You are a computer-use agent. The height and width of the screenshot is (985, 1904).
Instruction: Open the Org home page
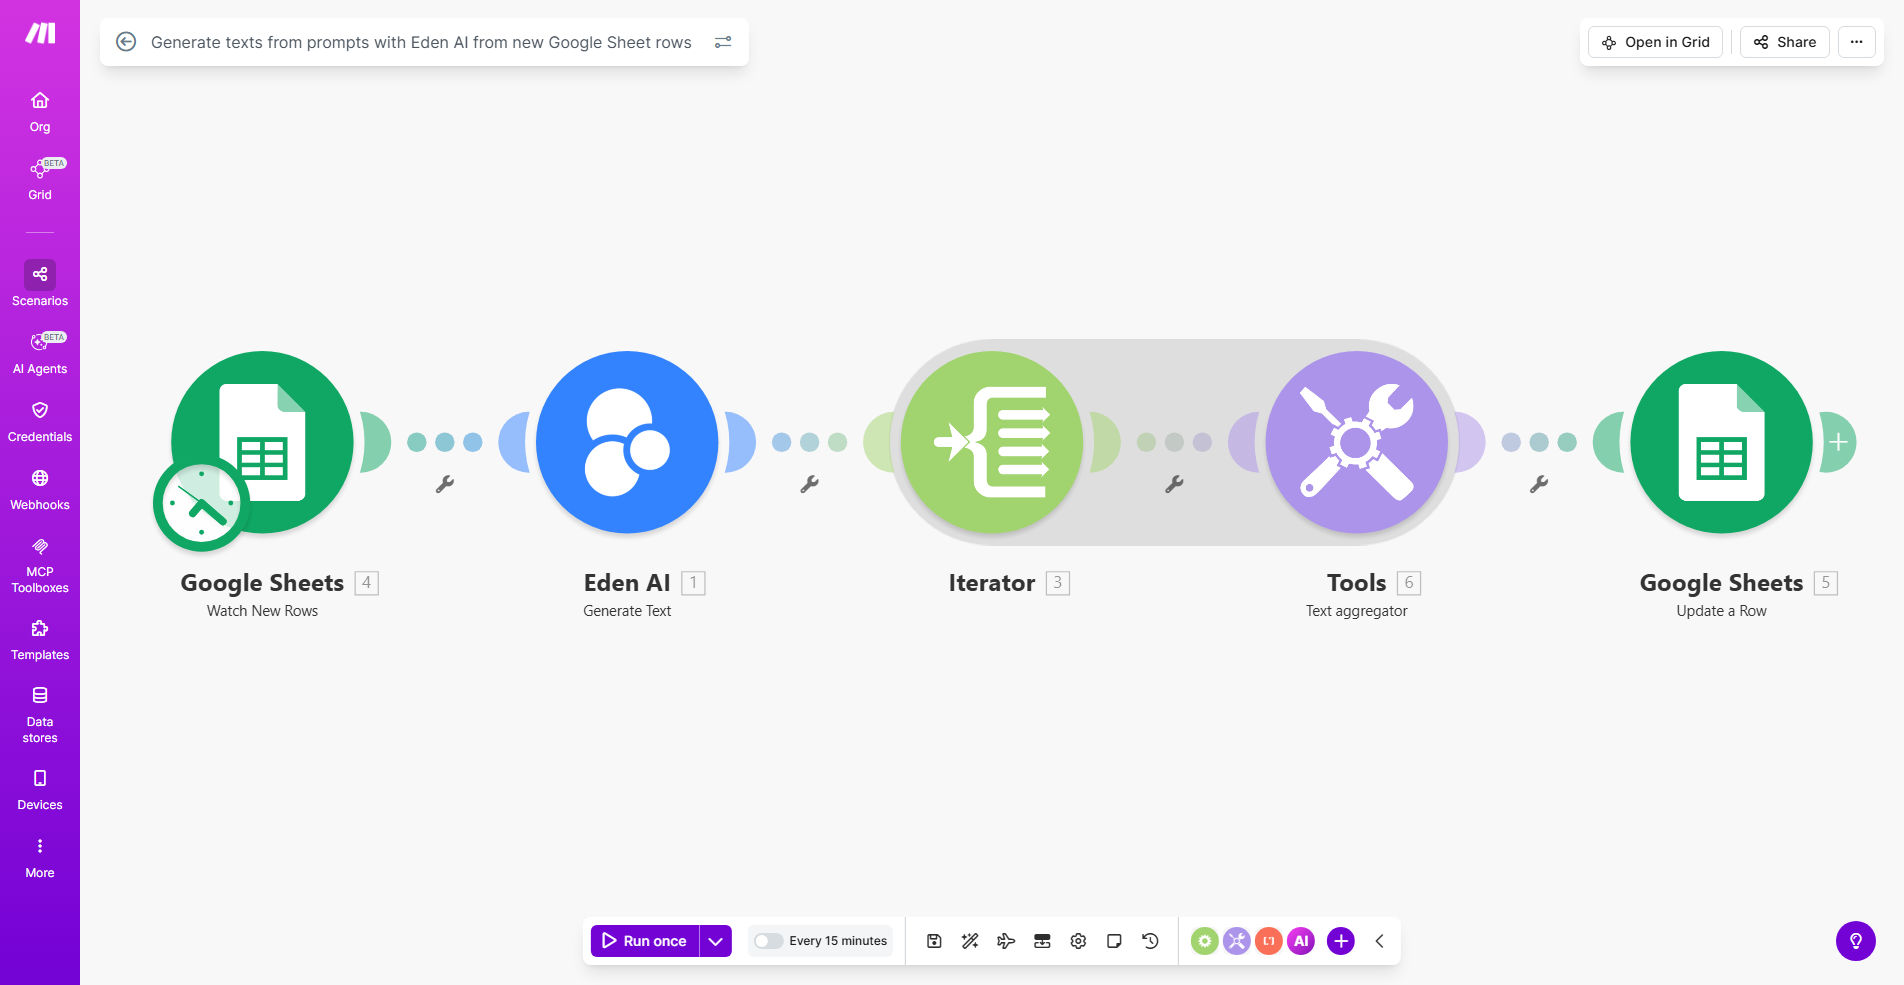(x=40, y=112)
